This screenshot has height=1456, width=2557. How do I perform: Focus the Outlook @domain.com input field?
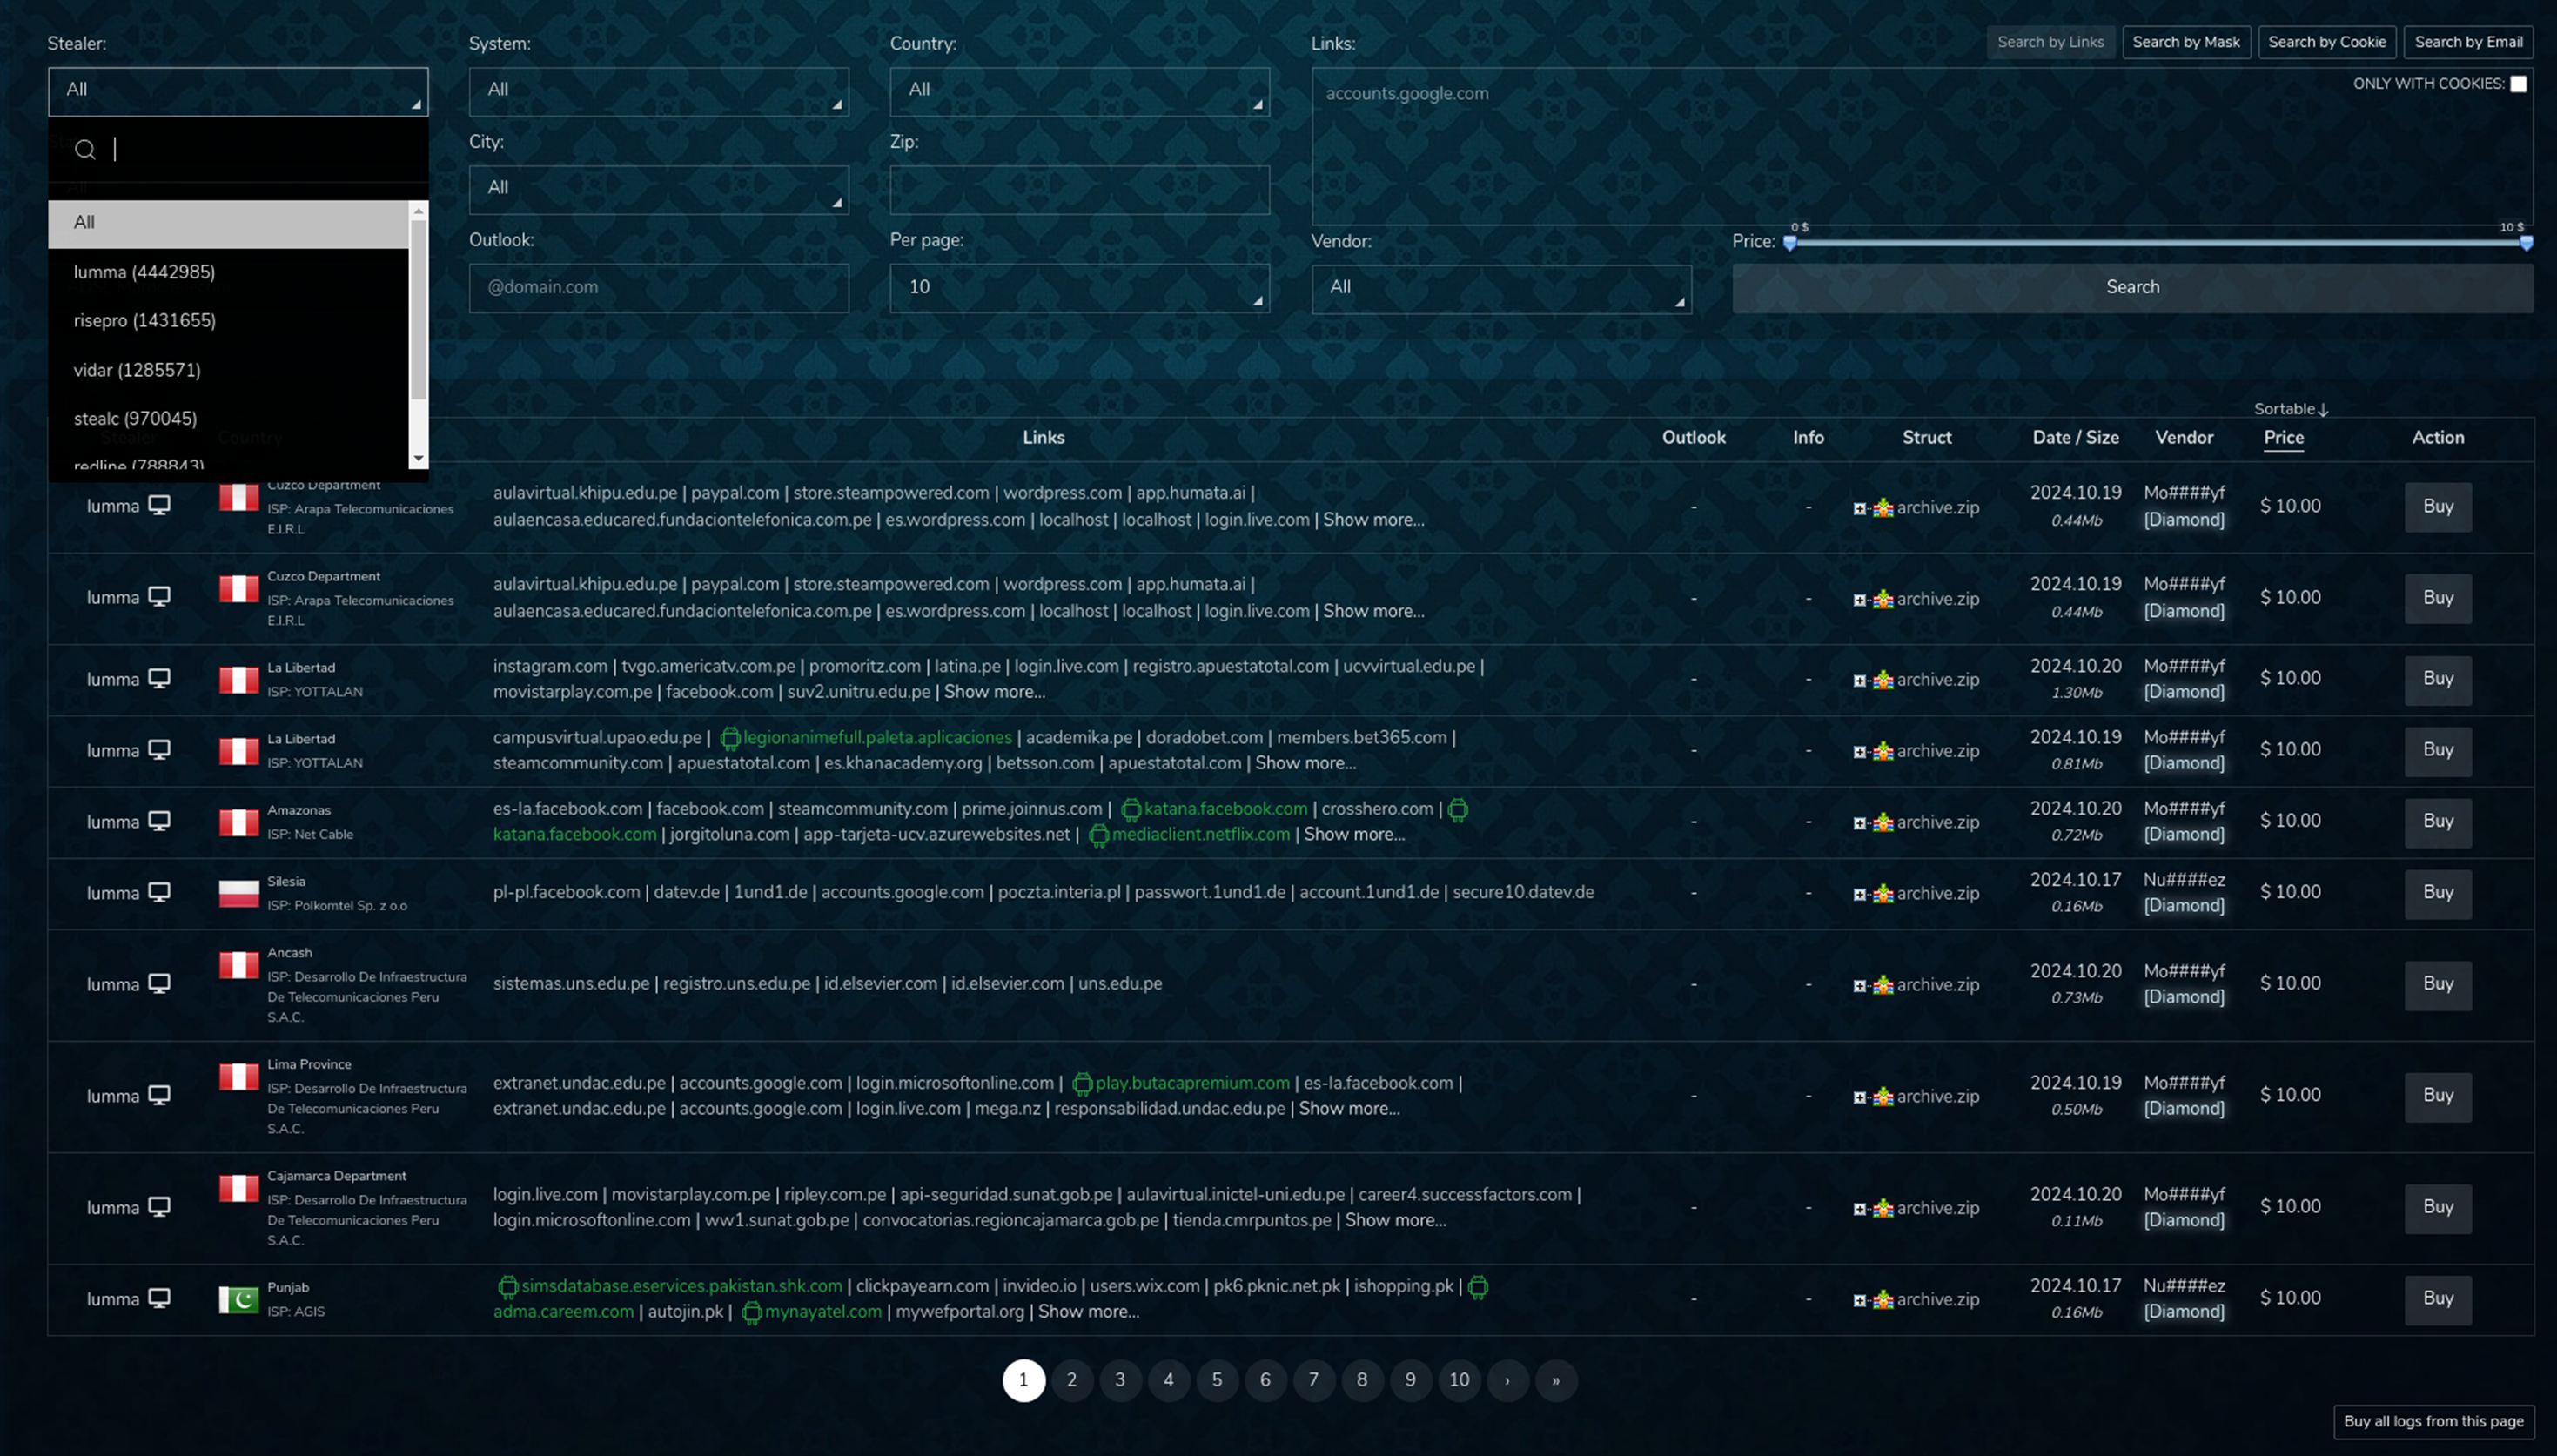[x=659, y=288]
